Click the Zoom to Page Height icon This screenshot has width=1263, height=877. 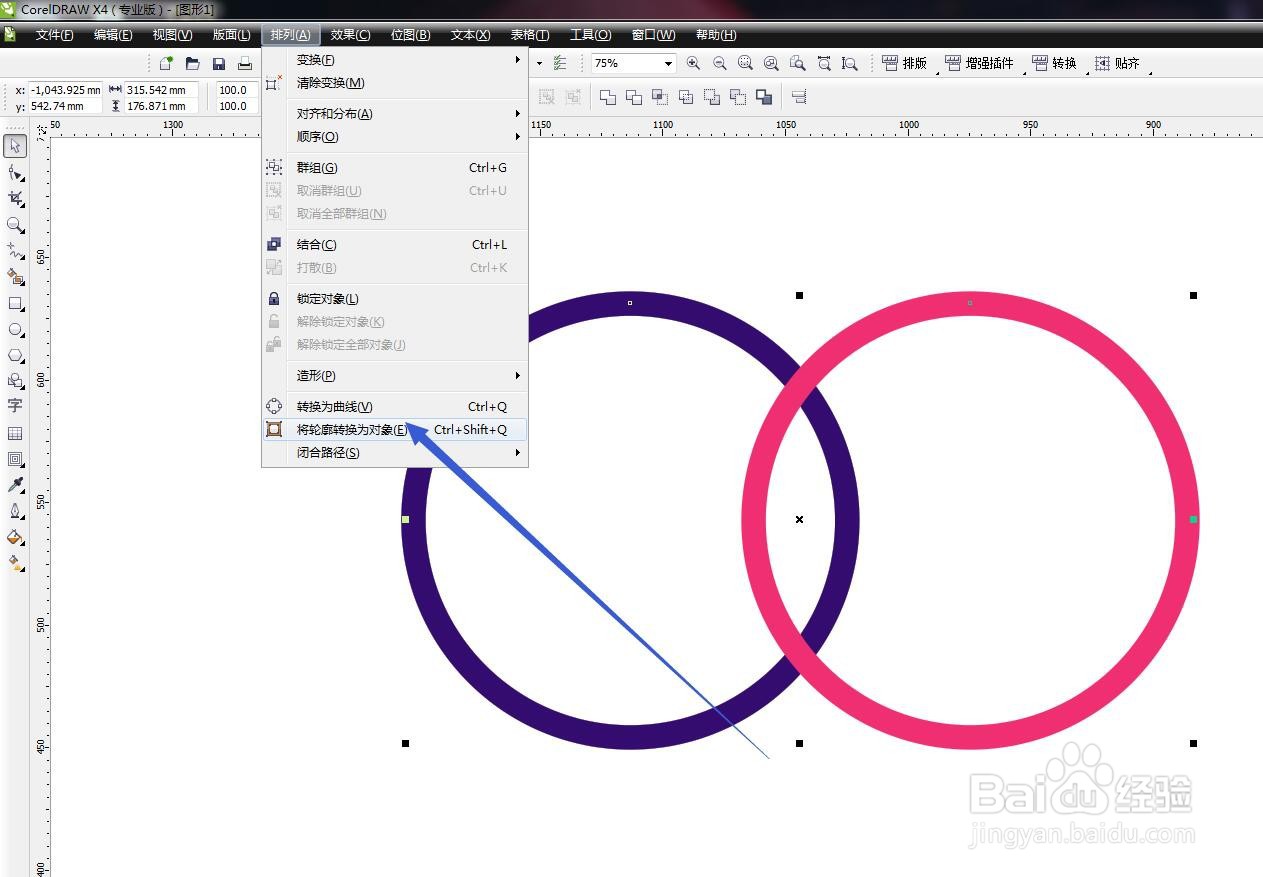click(849, 63)
